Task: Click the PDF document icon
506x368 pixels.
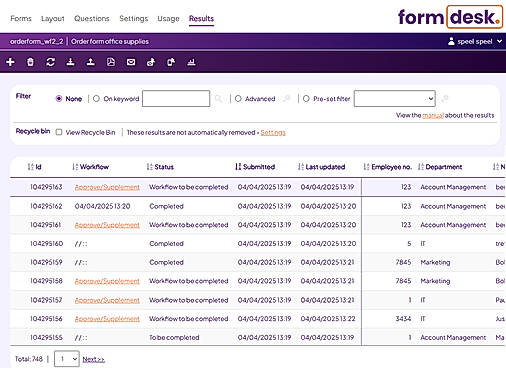Action: pos(111,62)
